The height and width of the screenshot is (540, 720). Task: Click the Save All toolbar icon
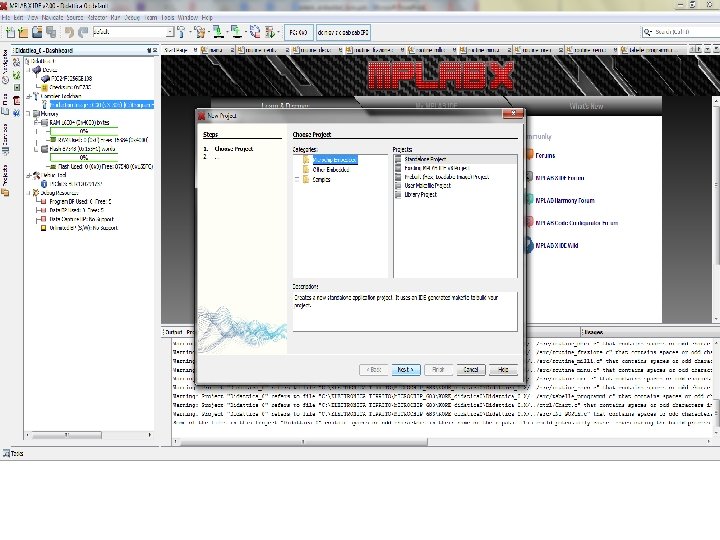pos(51,32)
